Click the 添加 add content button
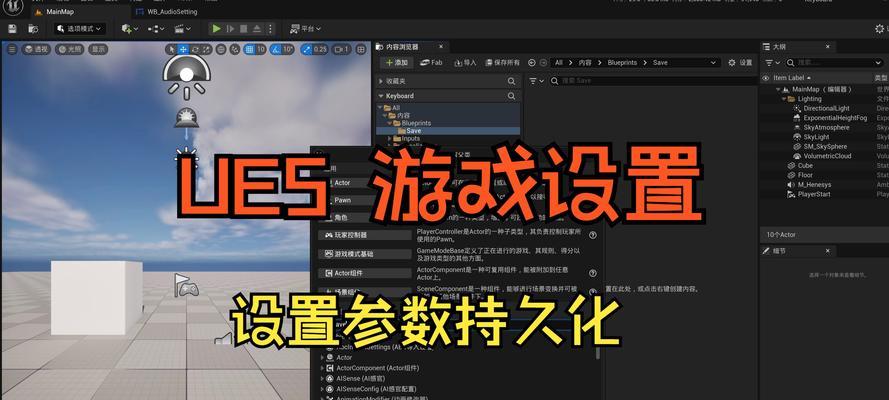889x400 pixels. click(x=396, y=63)
